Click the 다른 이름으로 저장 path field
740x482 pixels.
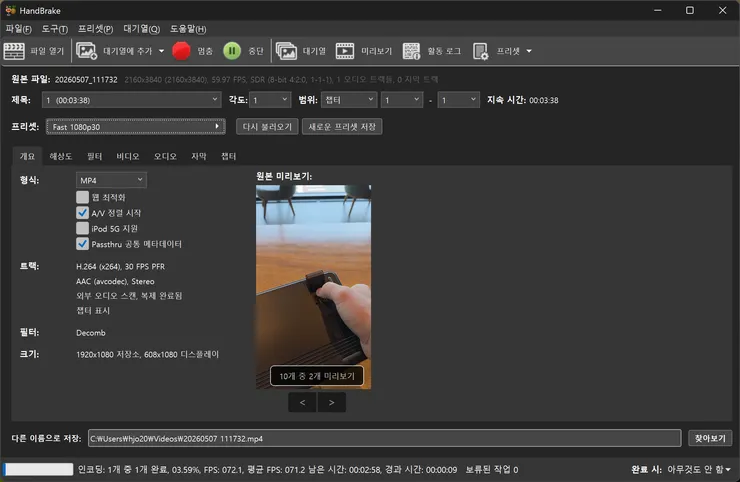tap(385, 438)
